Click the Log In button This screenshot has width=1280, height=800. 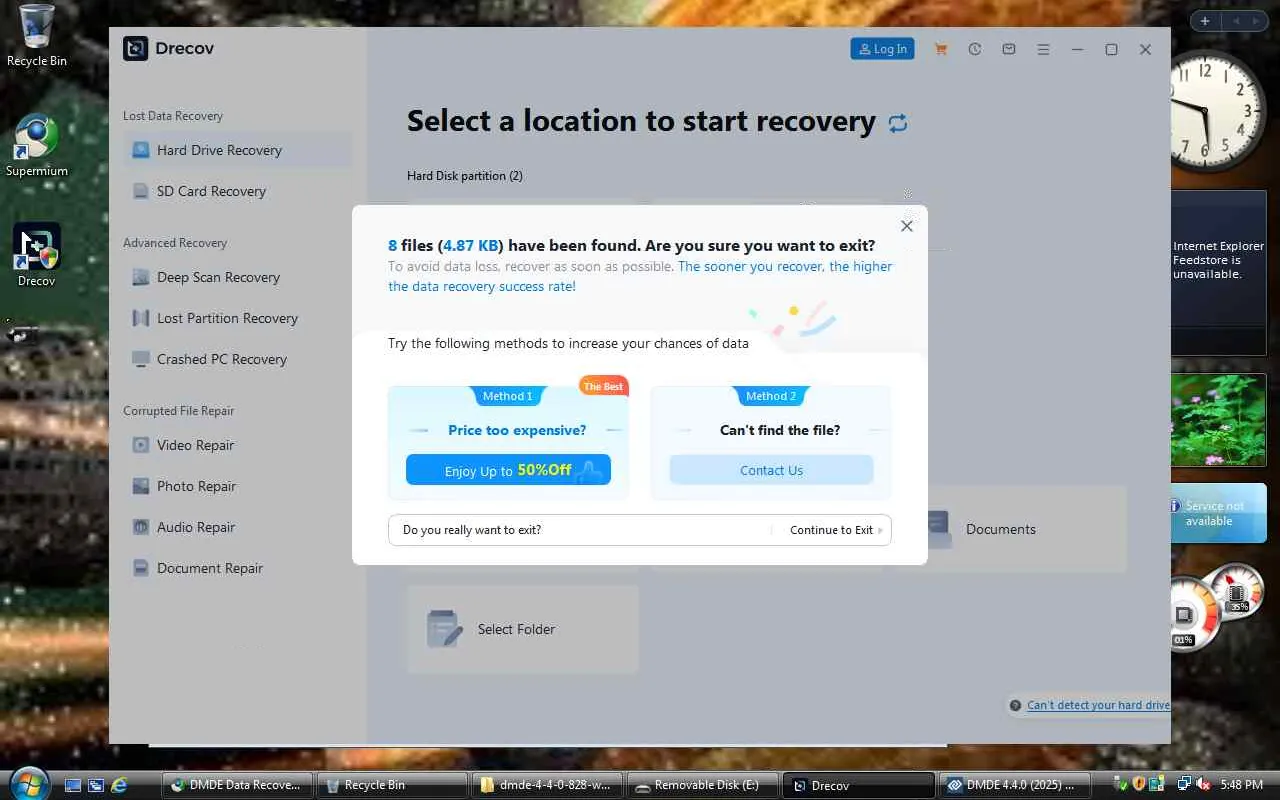tap(882, 49)
